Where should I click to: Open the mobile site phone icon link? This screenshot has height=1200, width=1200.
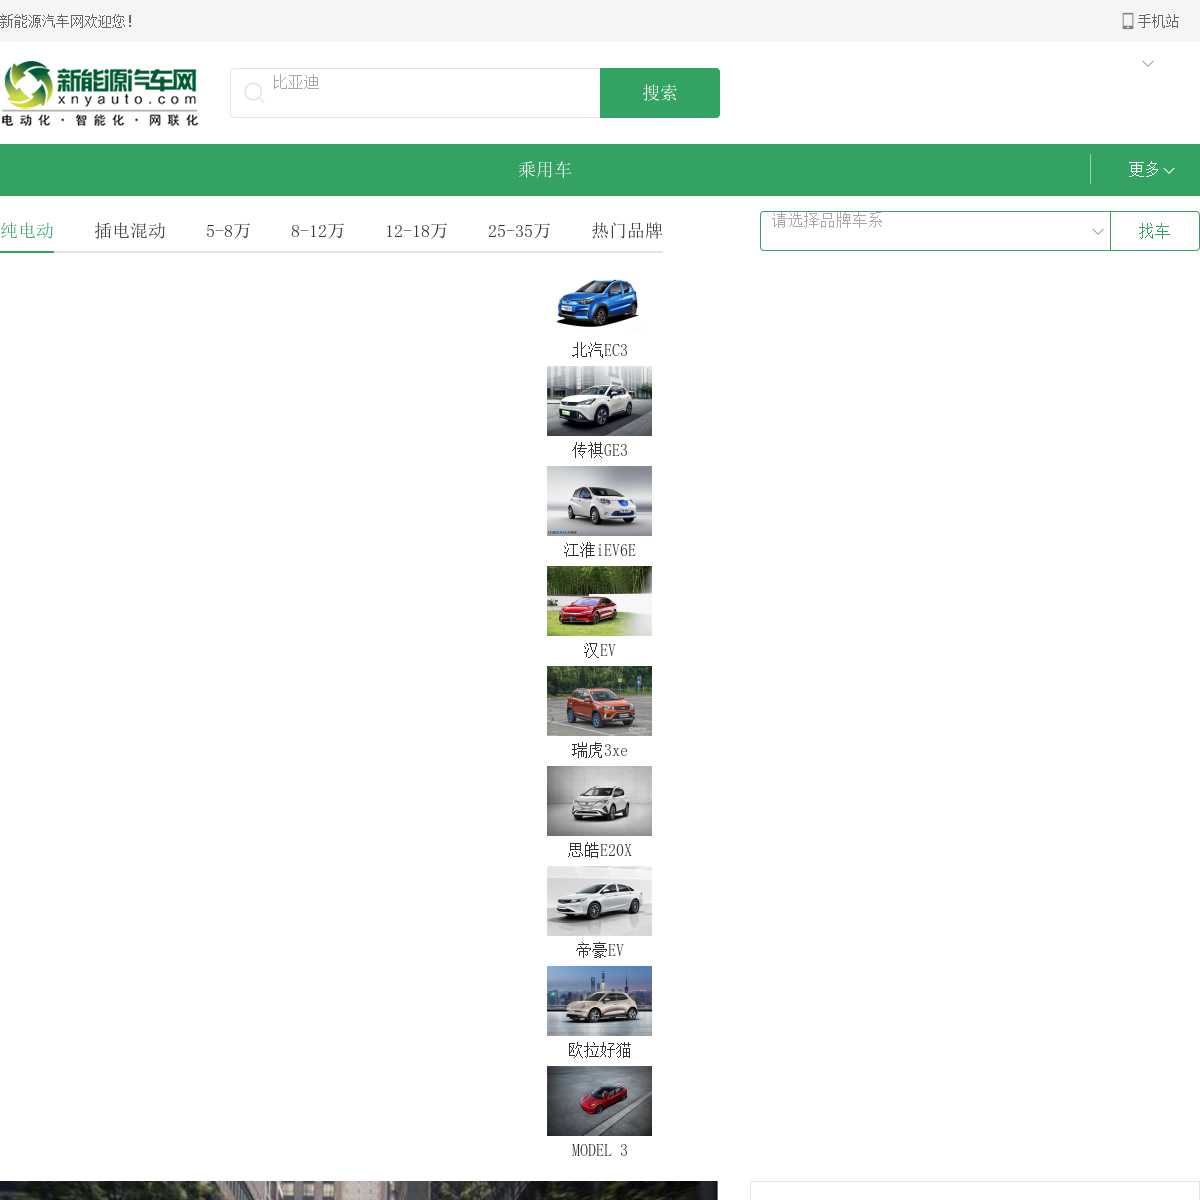coord(1127,21)
